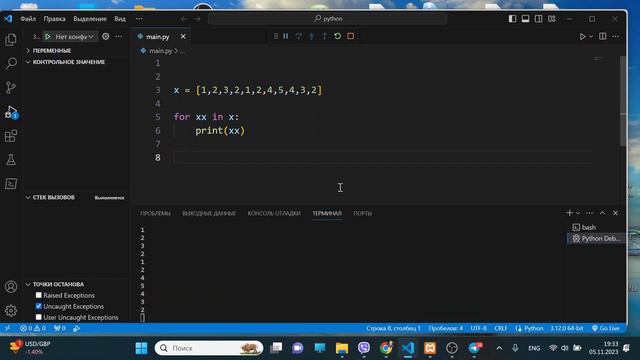Step out in debug toolbar
The image size is (640, 360).
[x=324, y=36]
